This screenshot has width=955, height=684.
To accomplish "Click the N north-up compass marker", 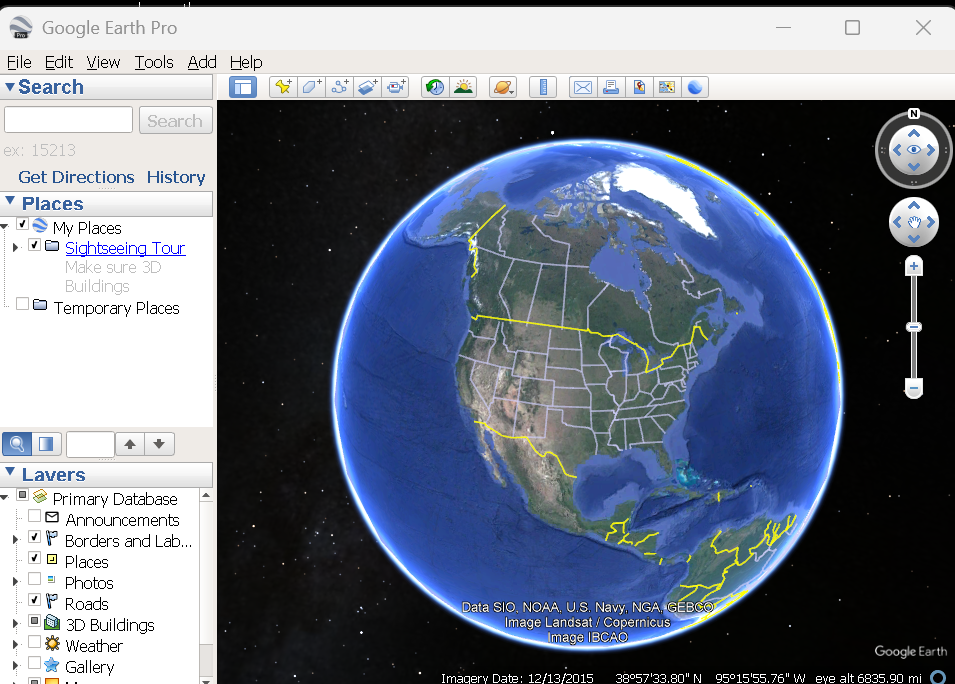I will coord(914,113).
